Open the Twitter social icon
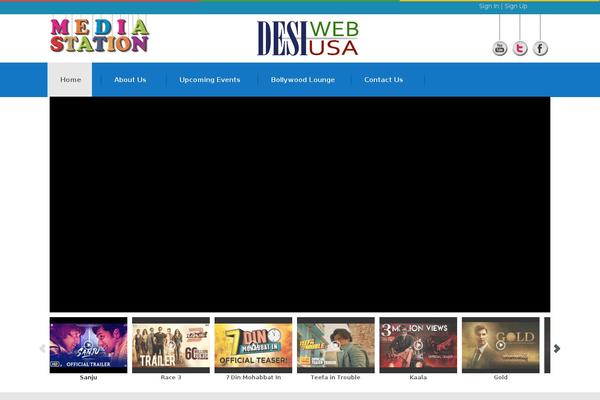The height and width of the screenshot is (400, 600). tap(520, 49)
